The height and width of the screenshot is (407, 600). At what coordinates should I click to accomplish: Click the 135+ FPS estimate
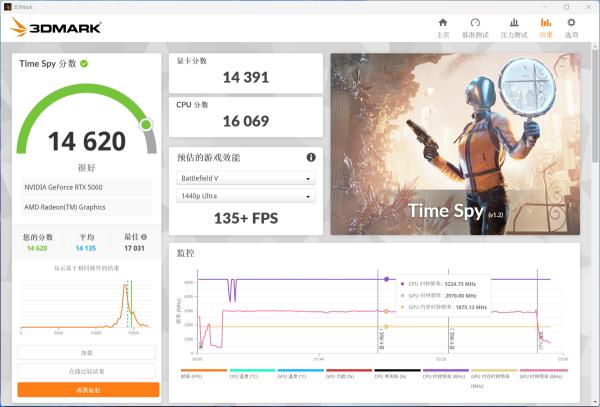[246, 218]
